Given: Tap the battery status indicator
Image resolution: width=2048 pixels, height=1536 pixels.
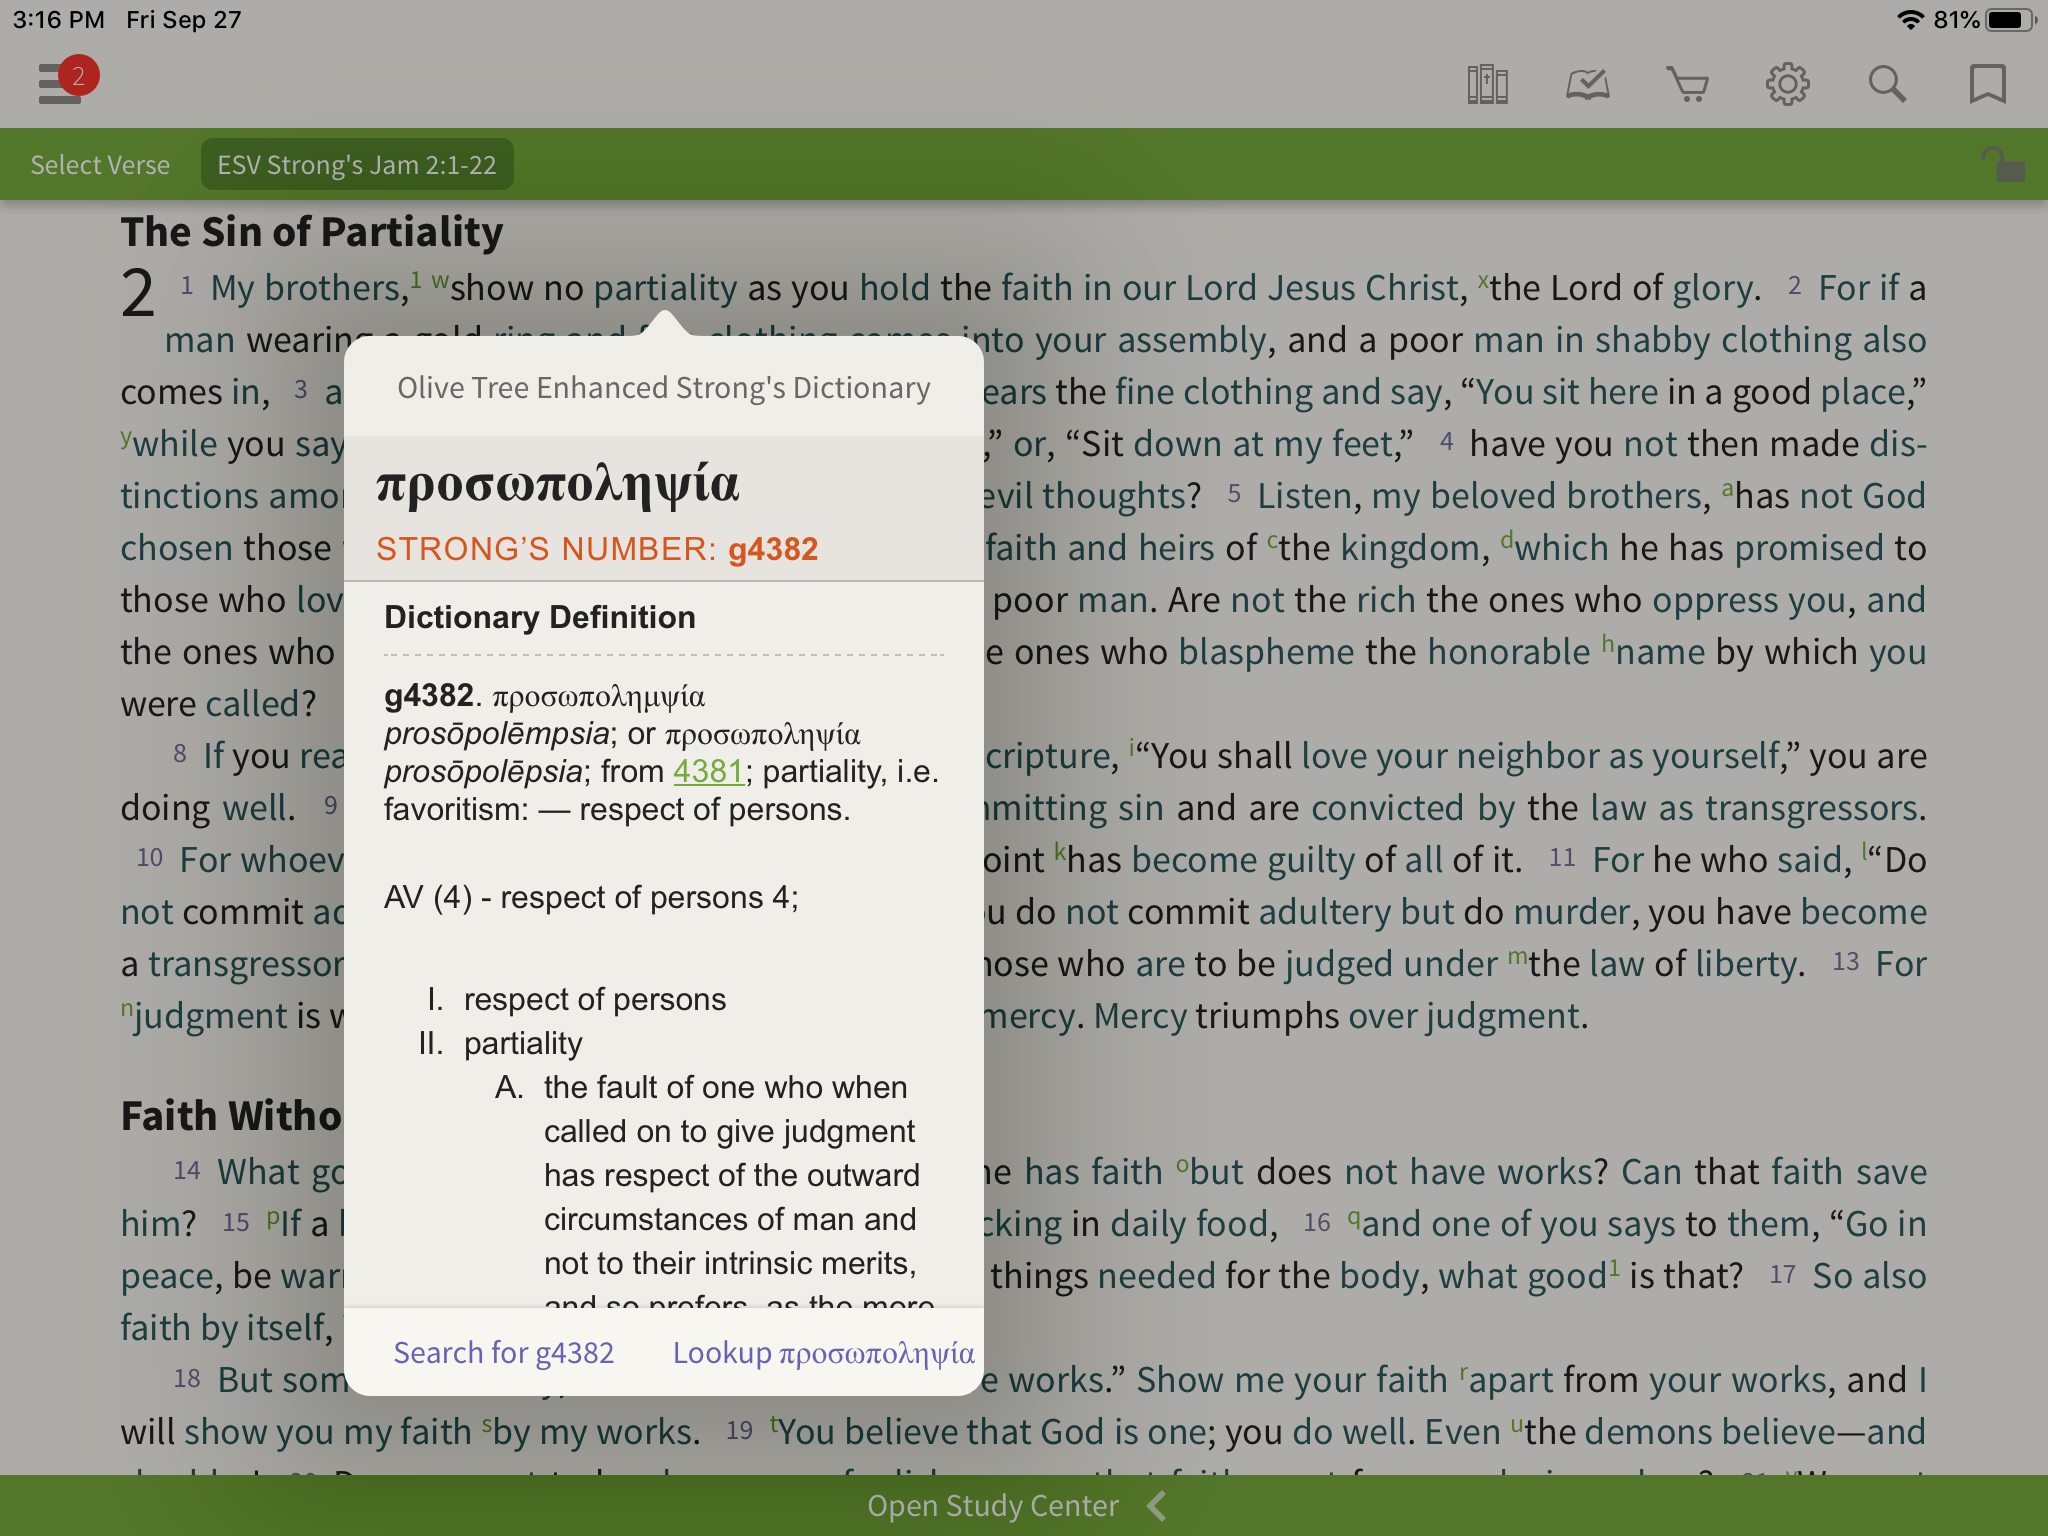Looking at the screenshot, I should click(2012, 20).
